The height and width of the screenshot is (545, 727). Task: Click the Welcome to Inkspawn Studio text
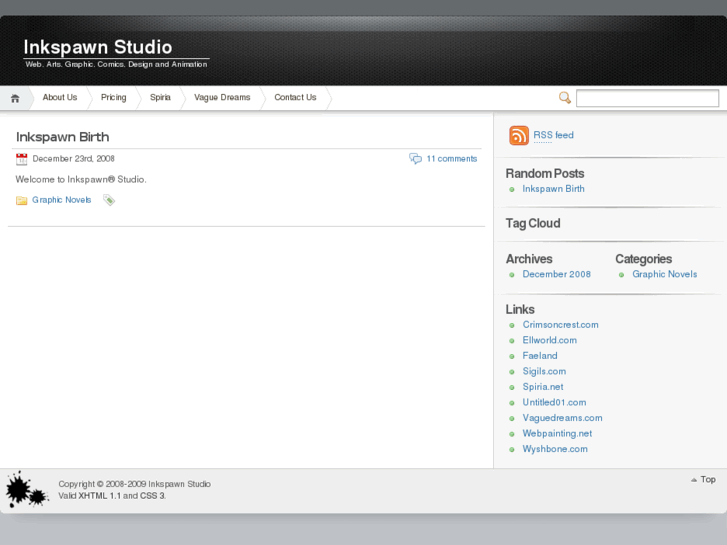pos(81,180)
